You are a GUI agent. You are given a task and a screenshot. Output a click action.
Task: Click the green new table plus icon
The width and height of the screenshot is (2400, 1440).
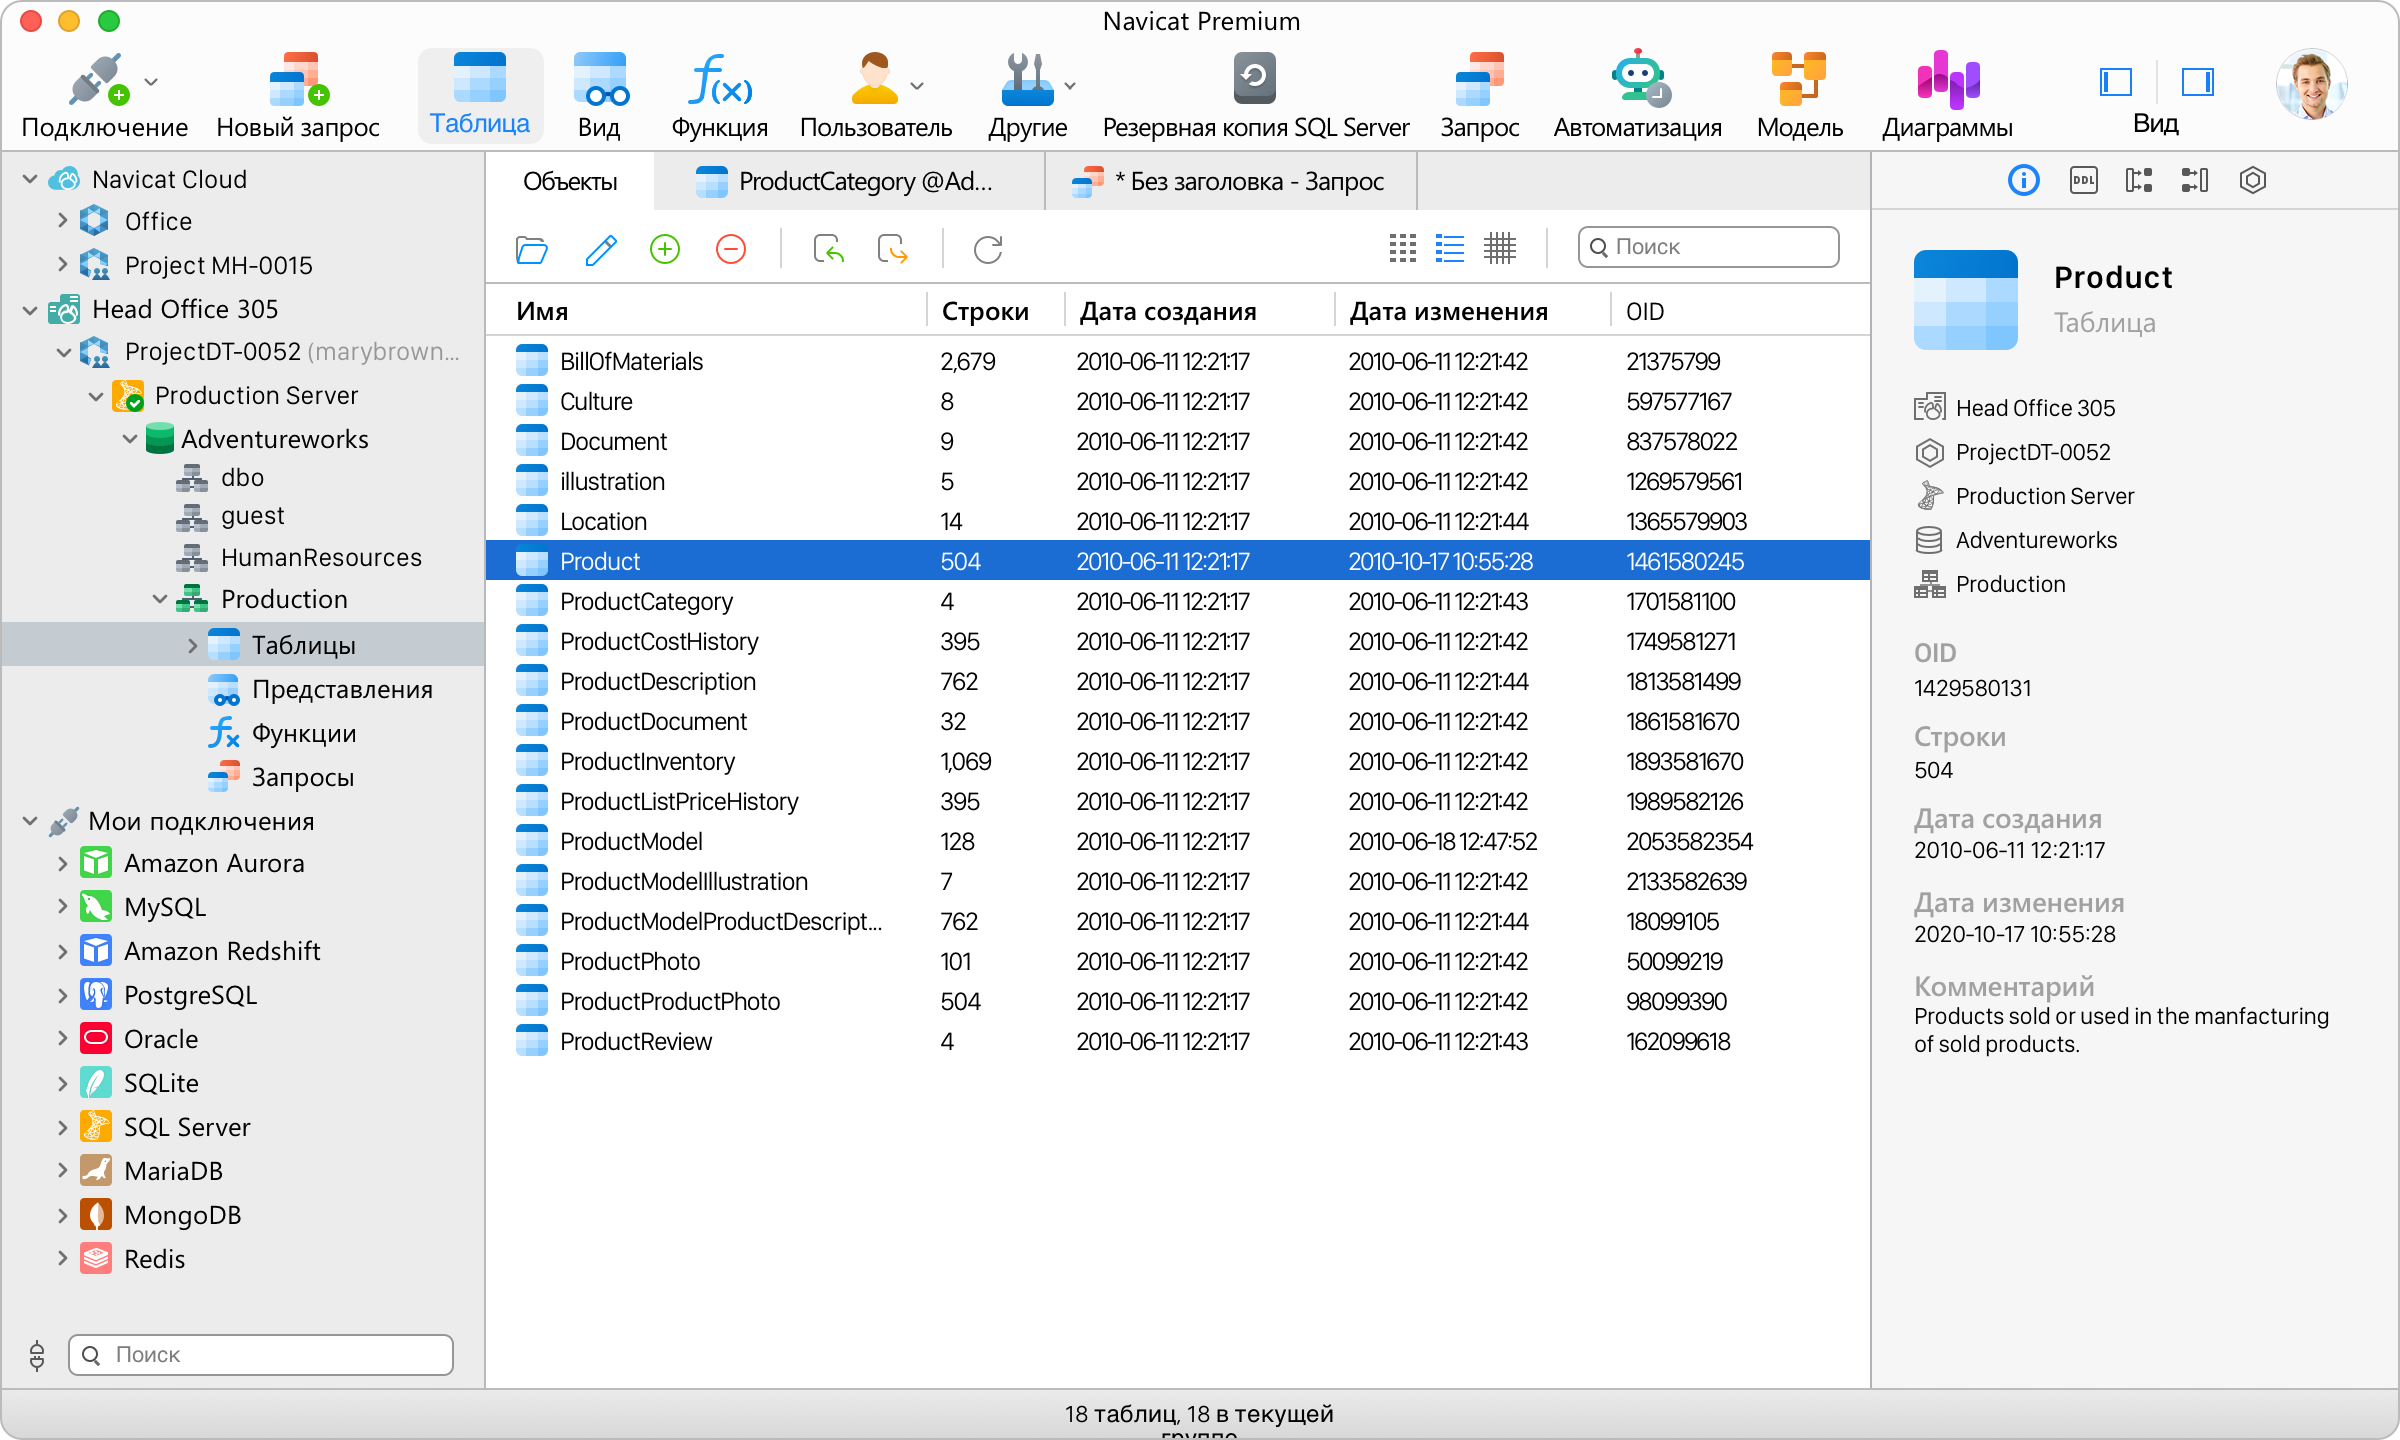click(x=665, y=249)
